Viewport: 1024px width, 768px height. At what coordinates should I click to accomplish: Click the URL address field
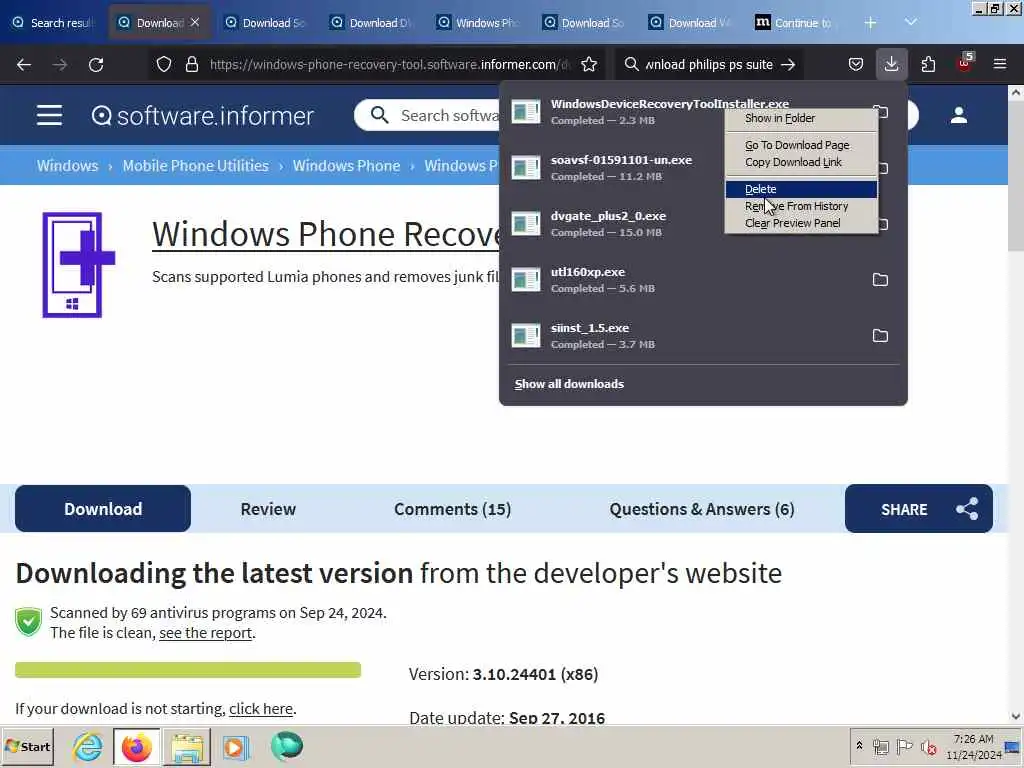point(389,65)
